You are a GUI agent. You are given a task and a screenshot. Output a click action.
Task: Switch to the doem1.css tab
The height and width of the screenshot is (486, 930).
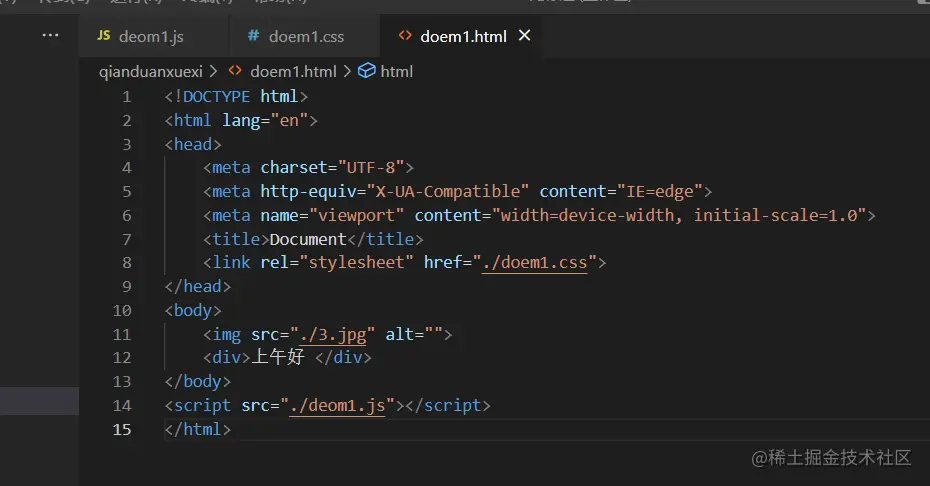304,36
